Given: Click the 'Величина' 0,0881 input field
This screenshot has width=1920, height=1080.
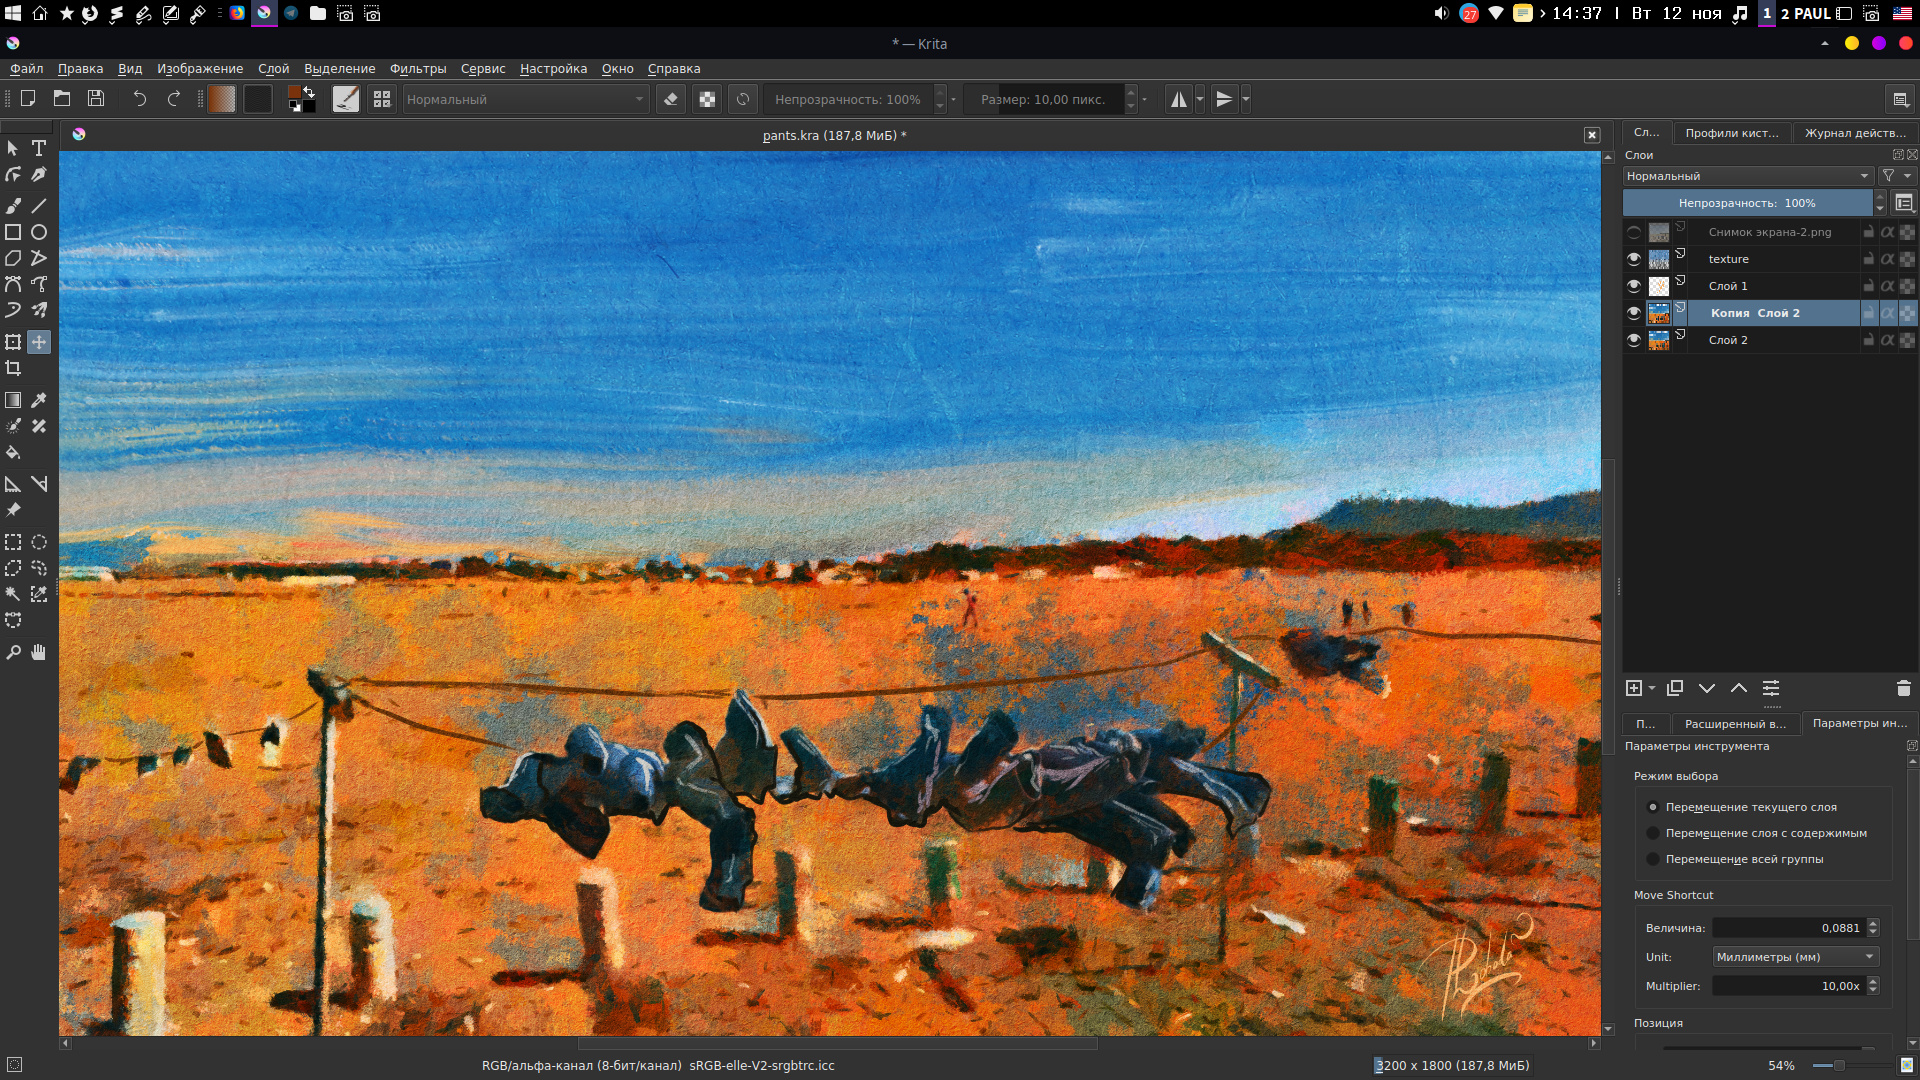Looking at the screenshot, I should tap(1789, 928).
